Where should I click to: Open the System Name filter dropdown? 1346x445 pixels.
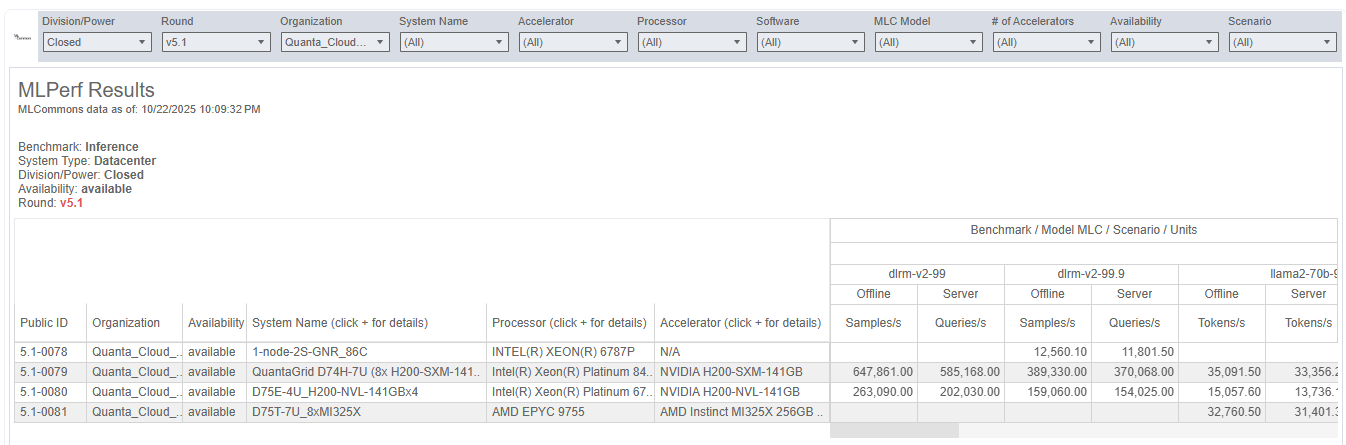tap(454, 42)
